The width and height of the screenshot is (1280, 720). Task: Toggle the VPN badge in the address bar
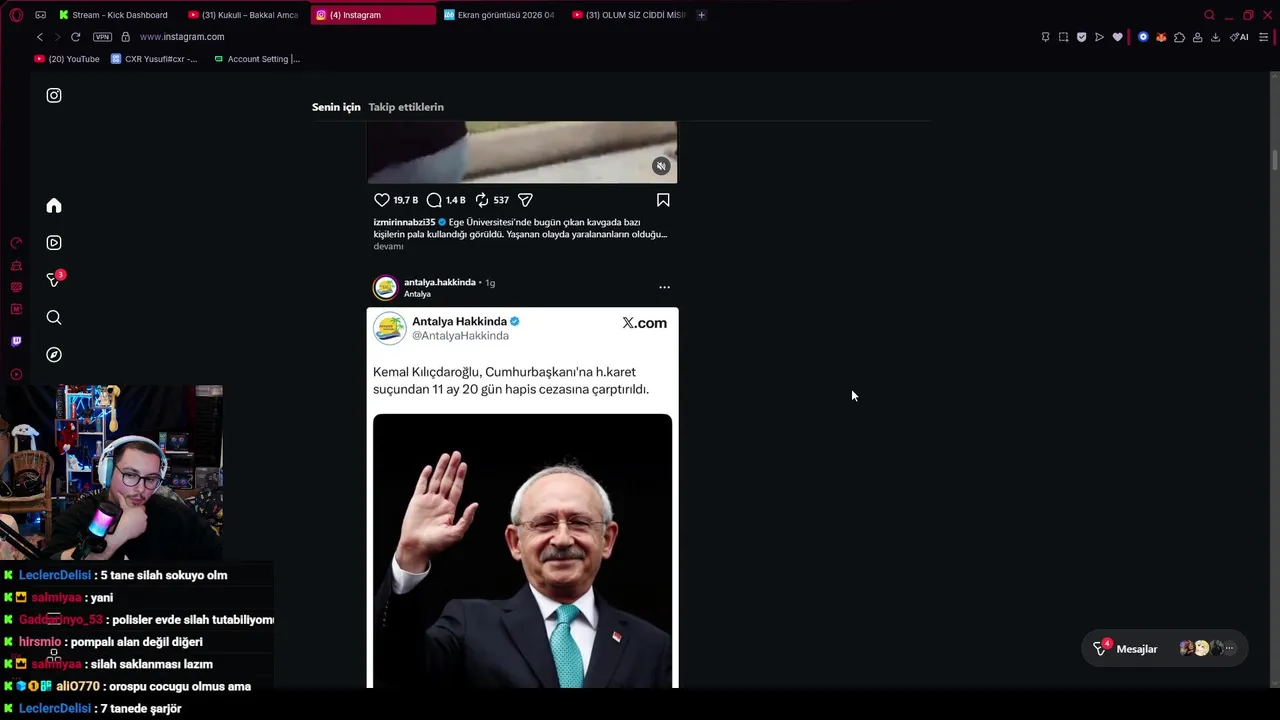click(102, 37)
